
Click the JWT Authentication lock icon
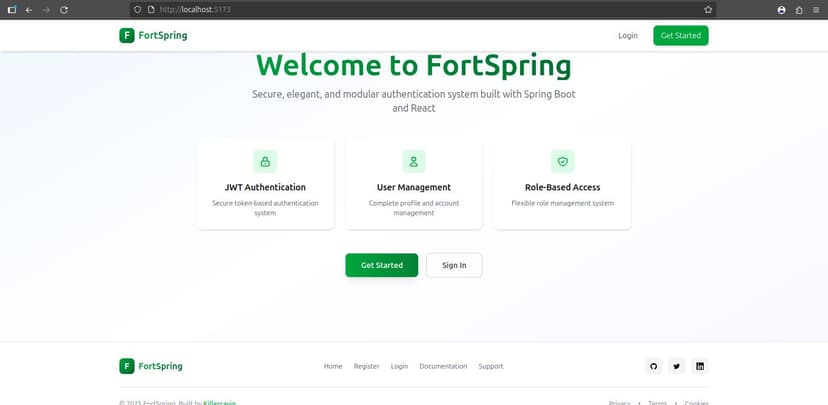click(x=265, y=162)
